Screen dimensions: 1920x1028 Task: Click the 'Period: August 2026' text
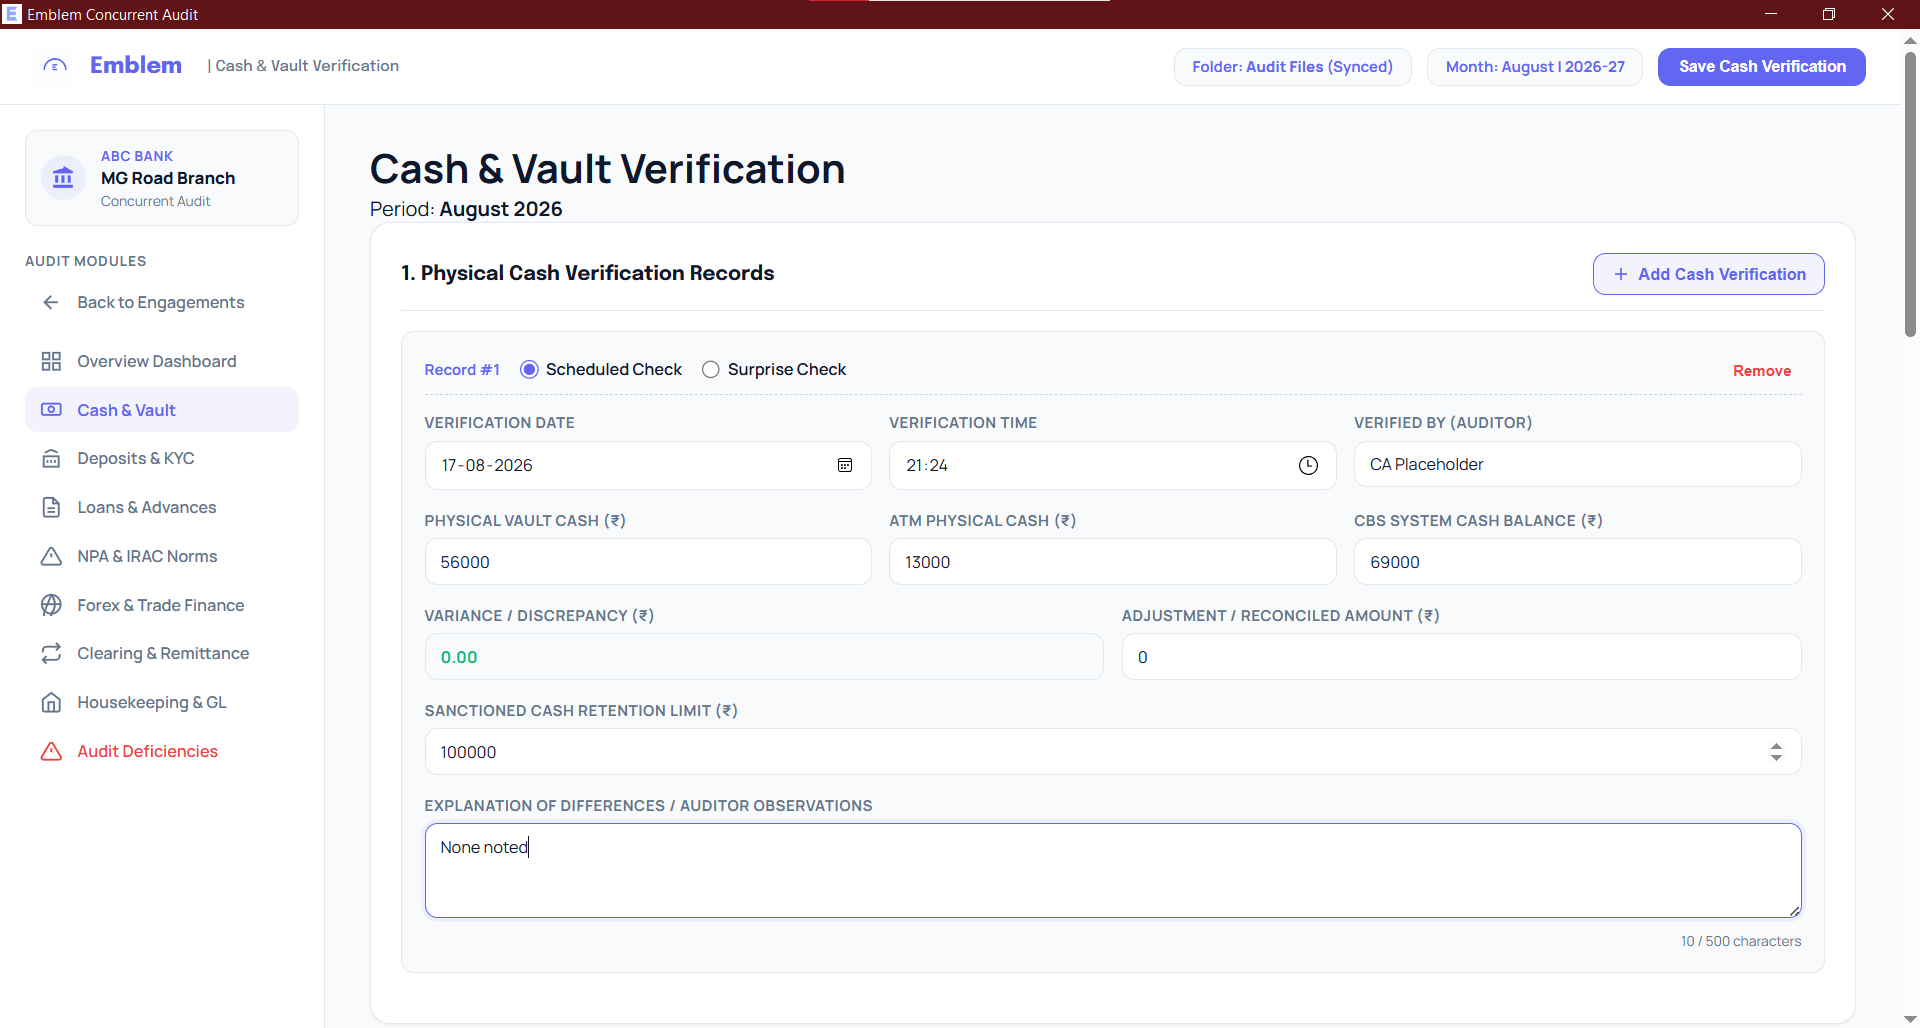click(466, 209)
